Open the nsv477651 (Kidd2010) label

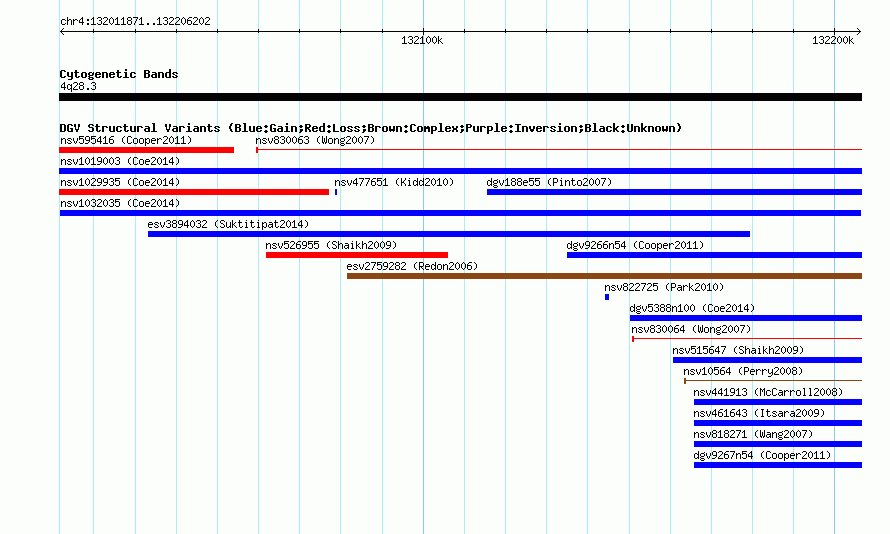[394, 182]
